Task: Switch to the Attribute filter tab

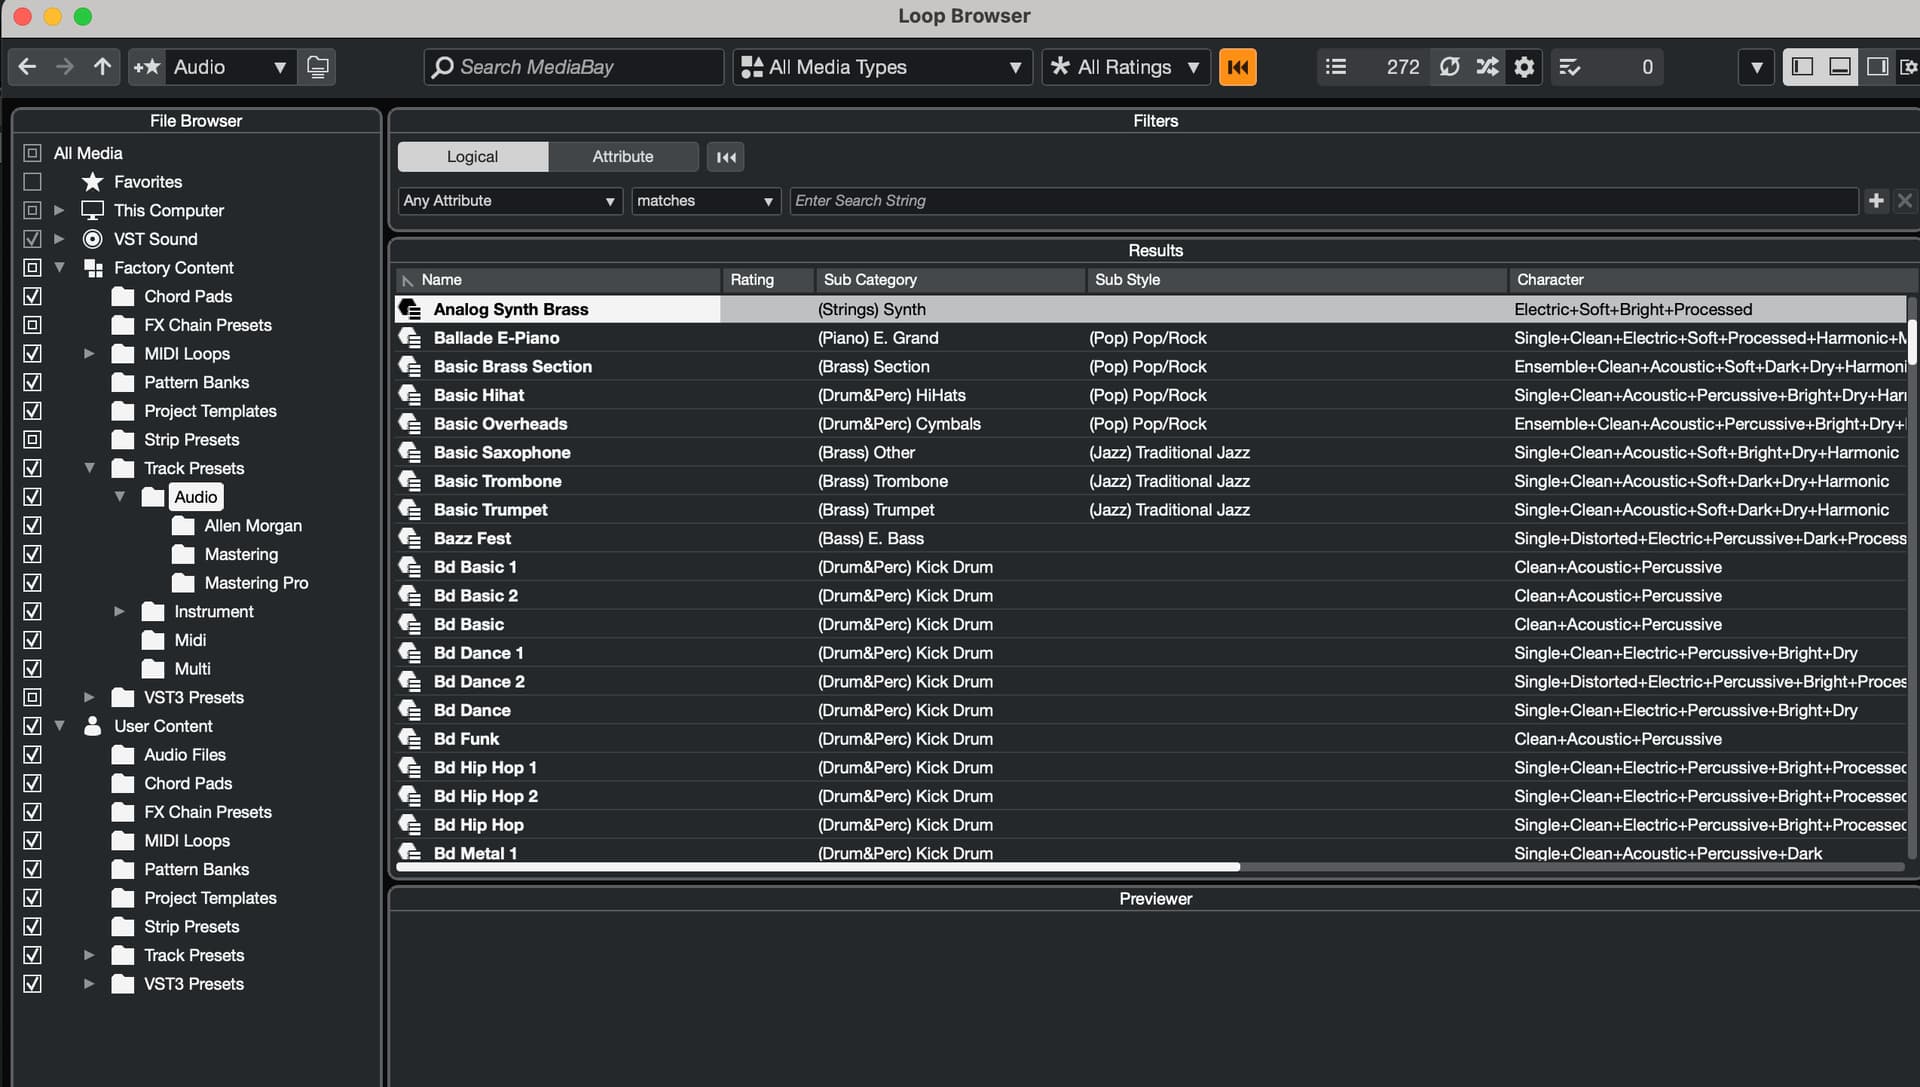Action: [622, 157]
